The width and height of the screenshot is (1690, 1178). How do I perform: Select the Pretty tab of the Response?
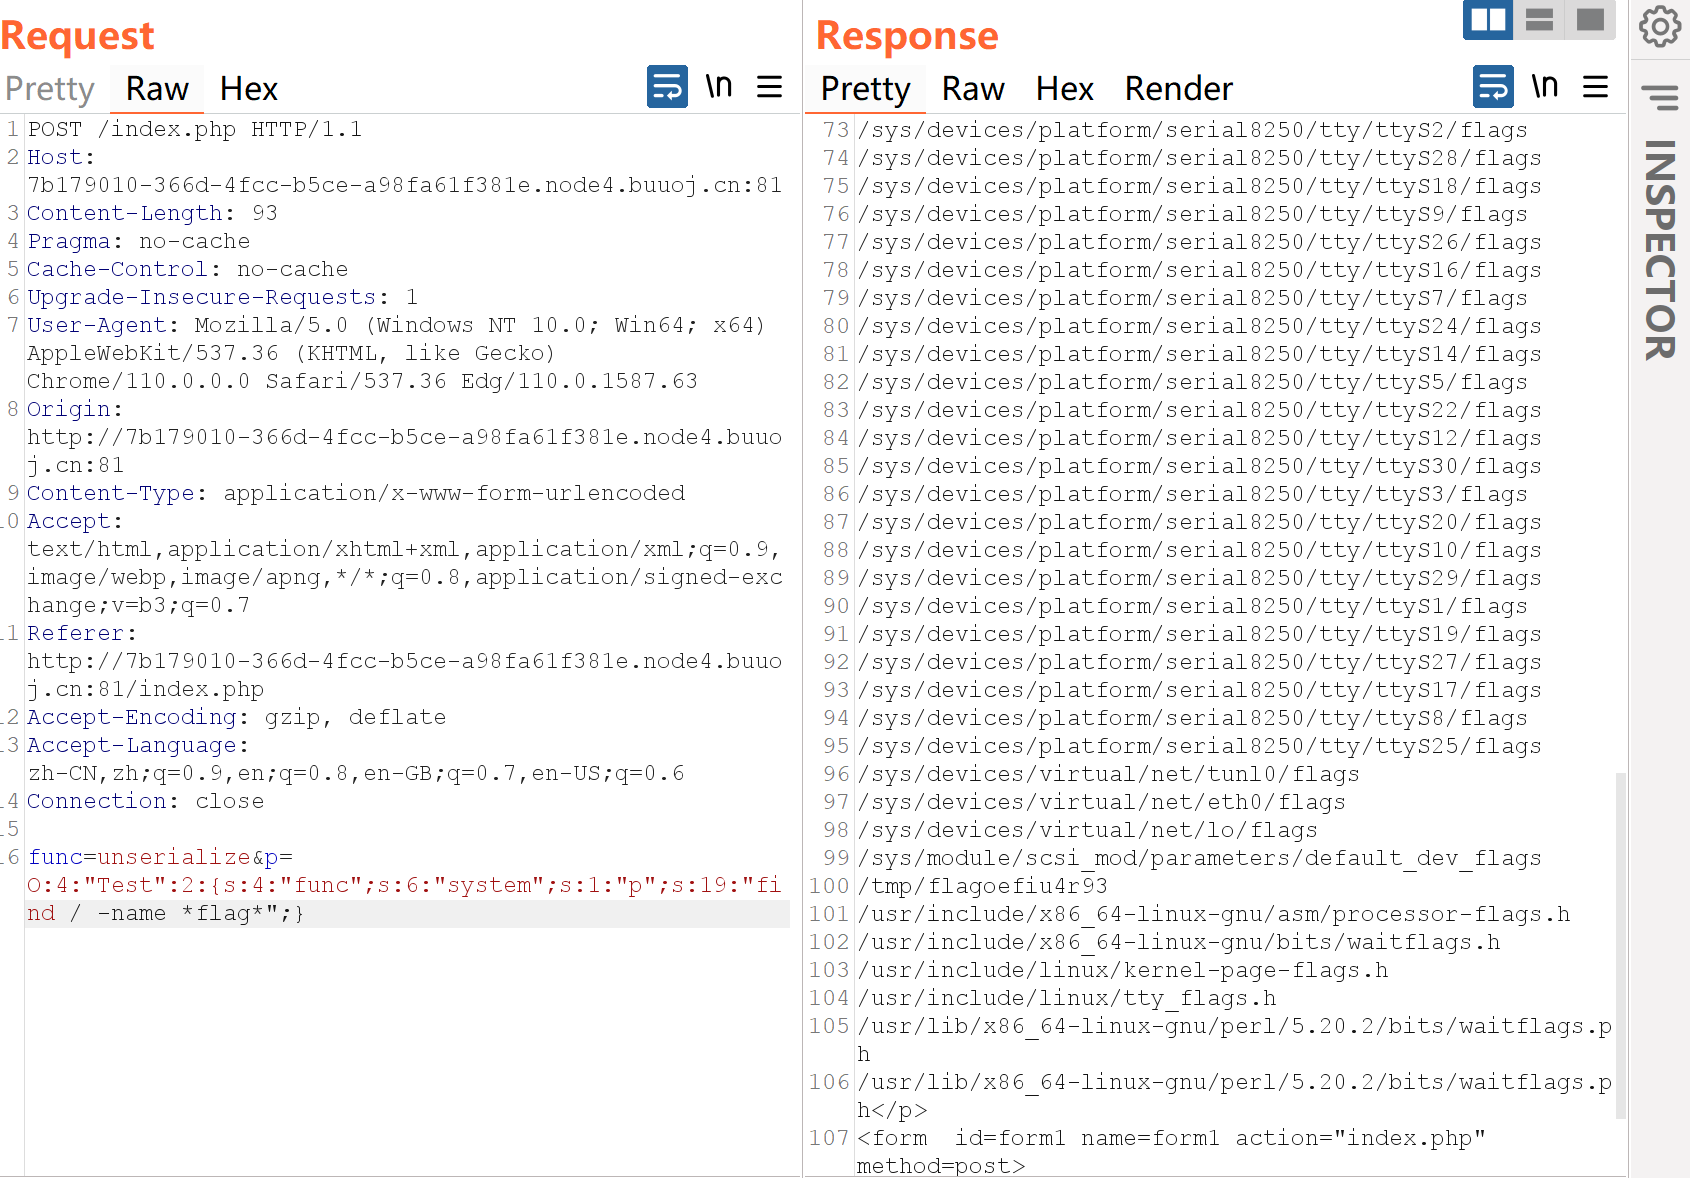pos(865,88)
